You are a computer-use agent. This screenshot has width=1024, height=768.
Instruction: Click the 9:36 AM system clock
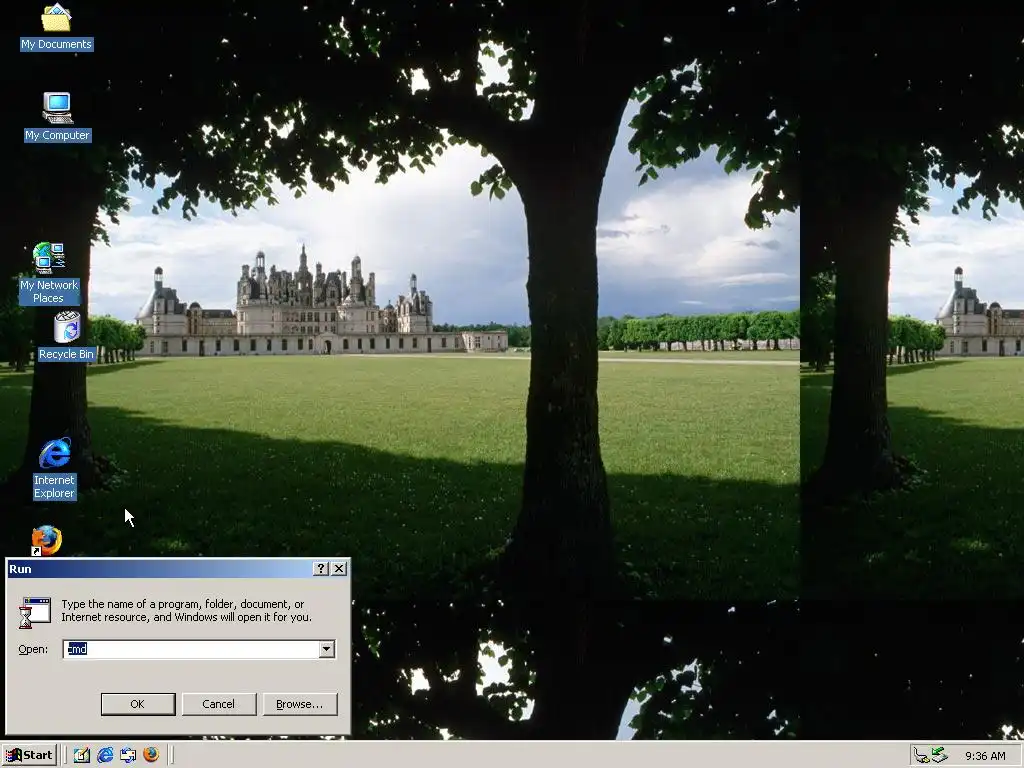(985, 756)
